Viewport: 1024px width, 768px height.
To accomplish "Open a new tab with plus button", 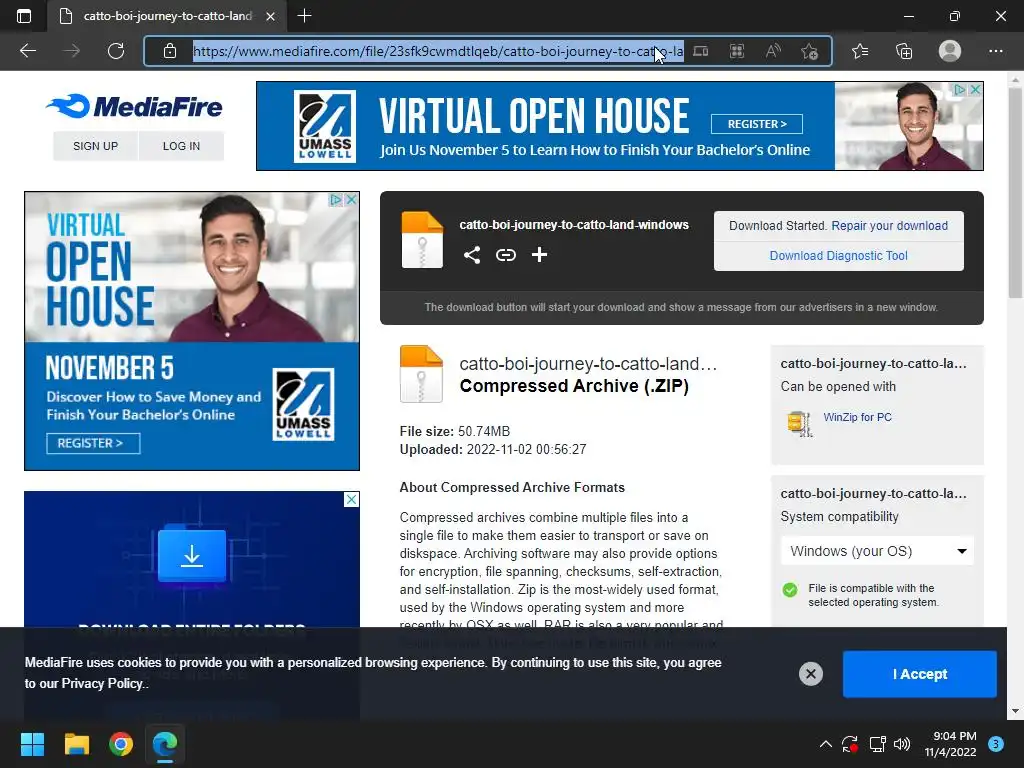I will 304,16.
